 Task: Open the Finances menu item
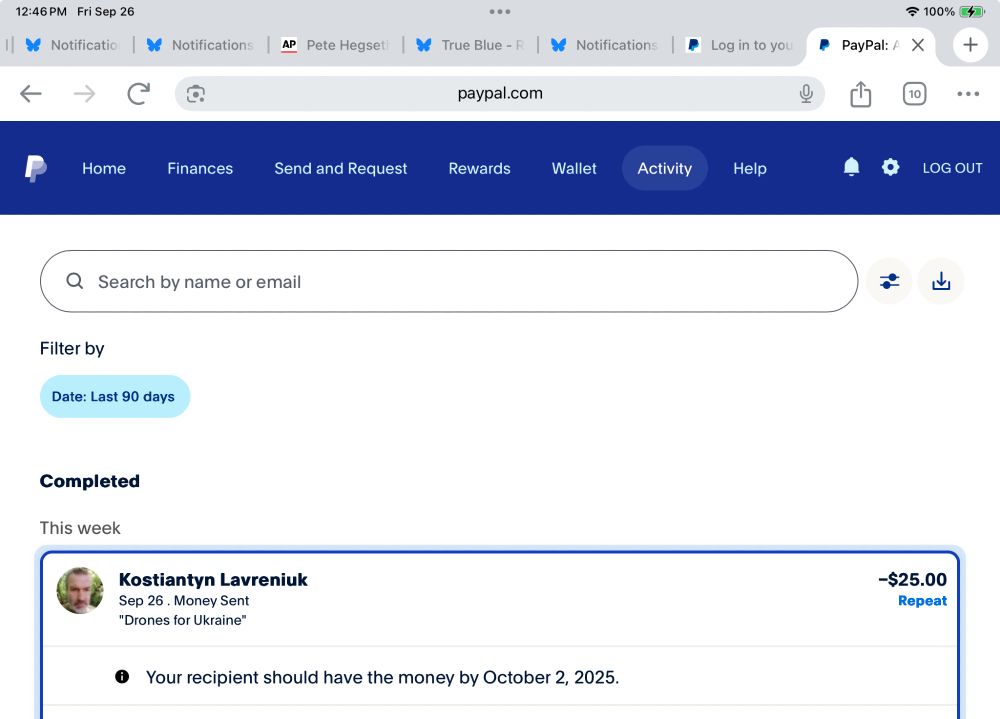click(200, 168)
